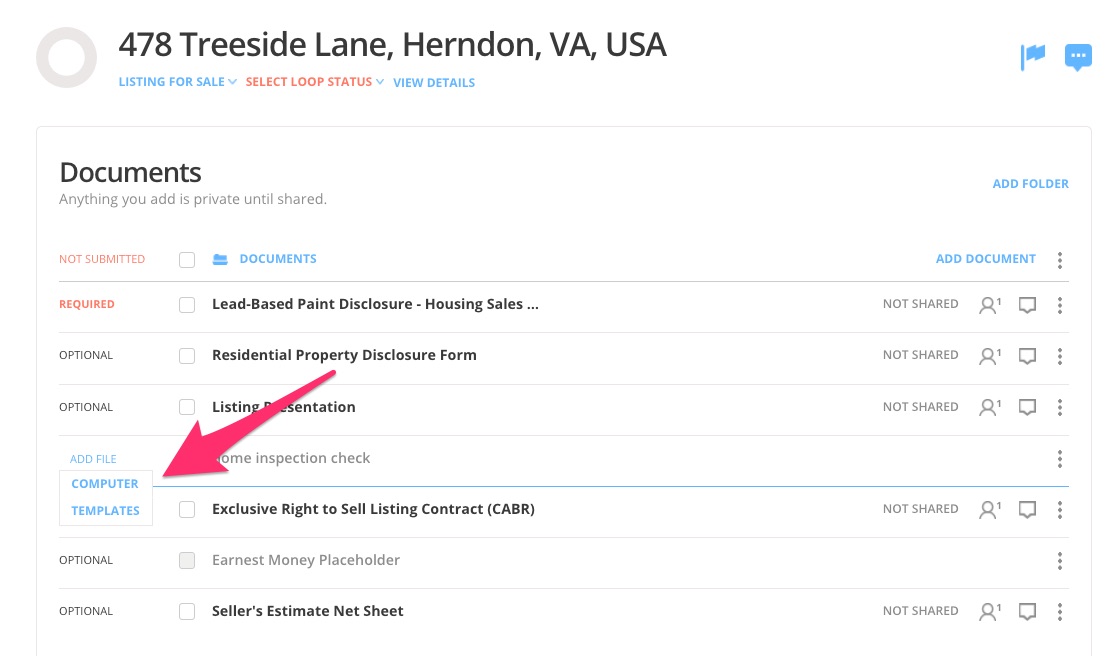Open comment icon on Exclusive Right to Sell
The image size is (1113, 656).
1027,510
